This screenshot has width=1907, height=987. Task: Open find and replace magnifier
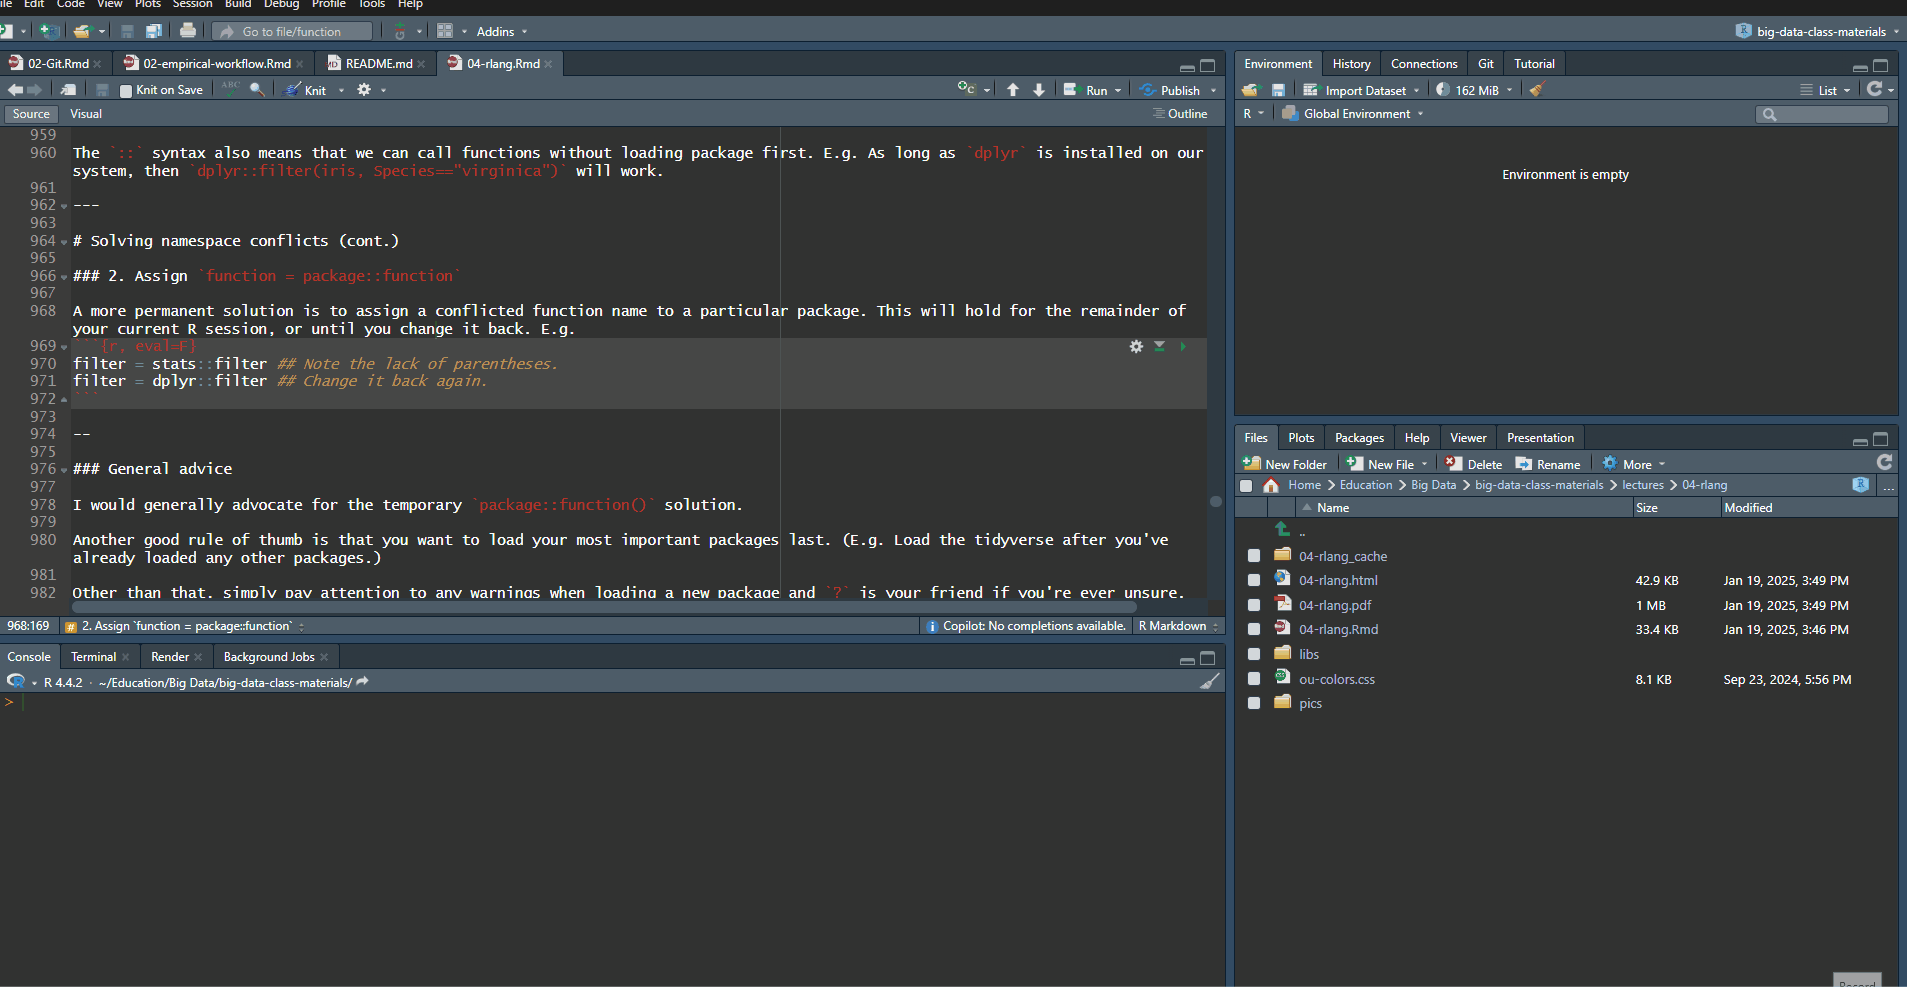[257, 89]
